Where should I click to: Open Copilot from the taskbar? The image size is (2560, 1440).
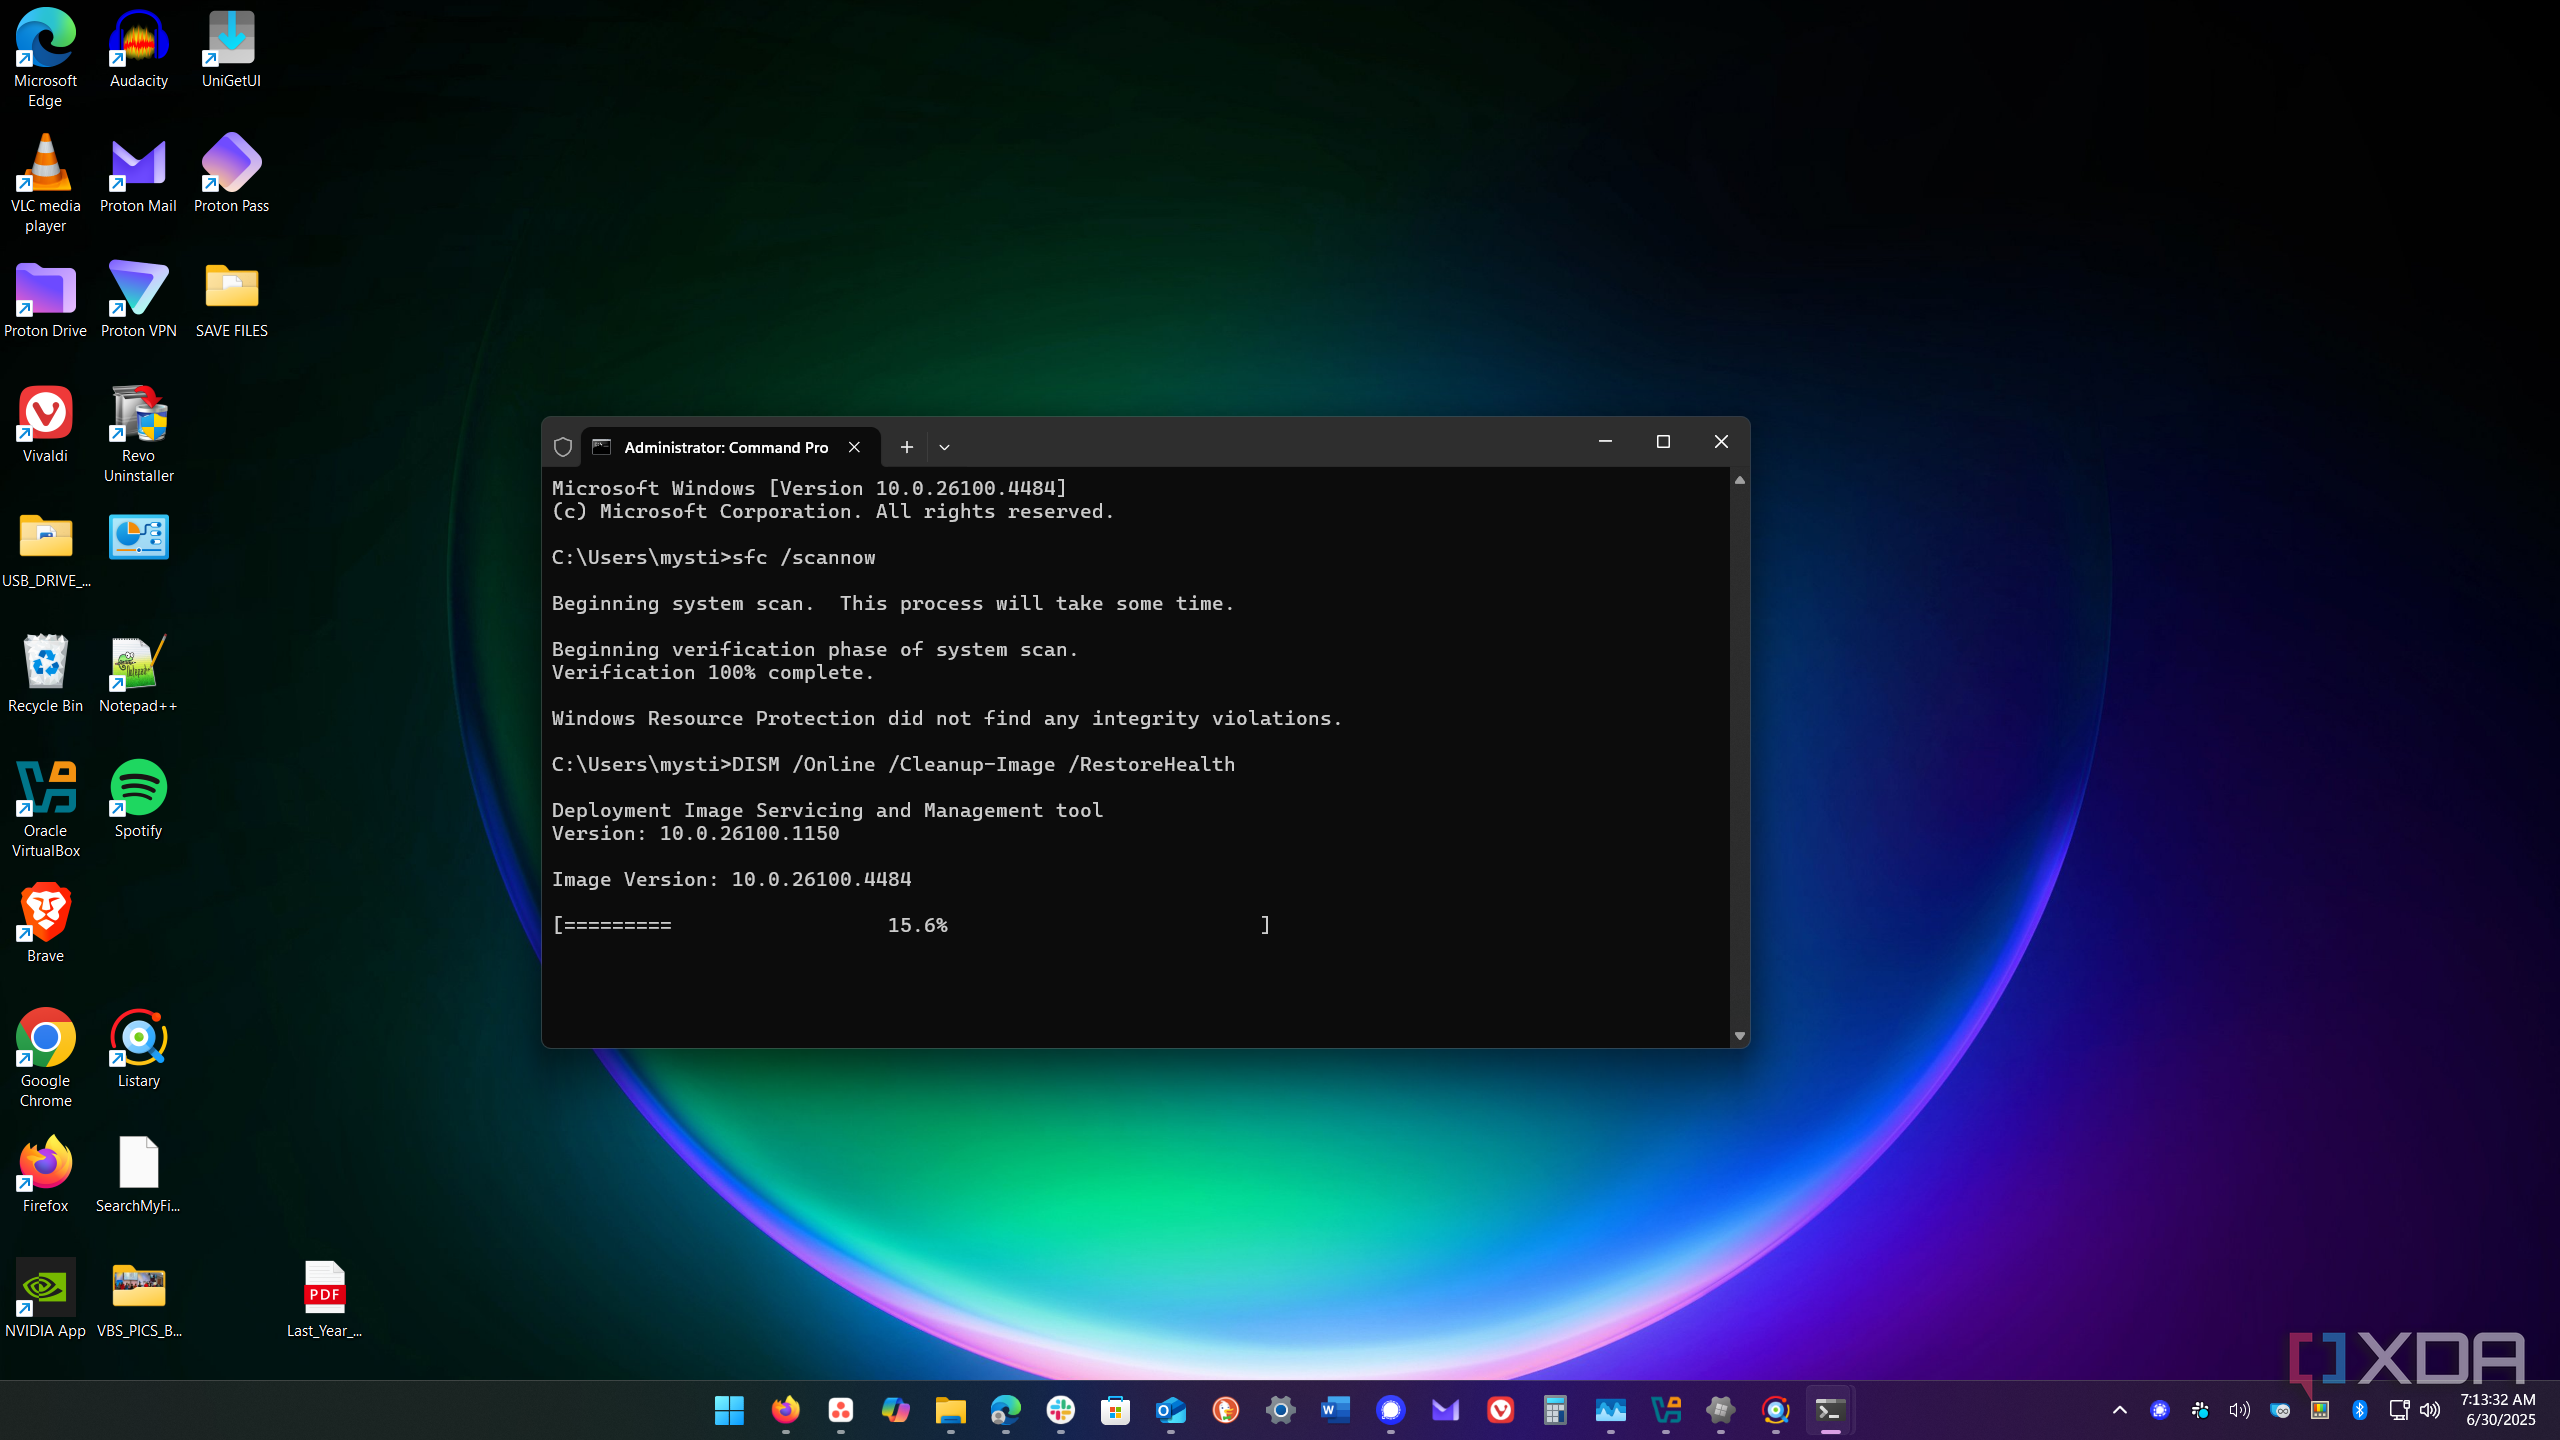(895, 1410)
